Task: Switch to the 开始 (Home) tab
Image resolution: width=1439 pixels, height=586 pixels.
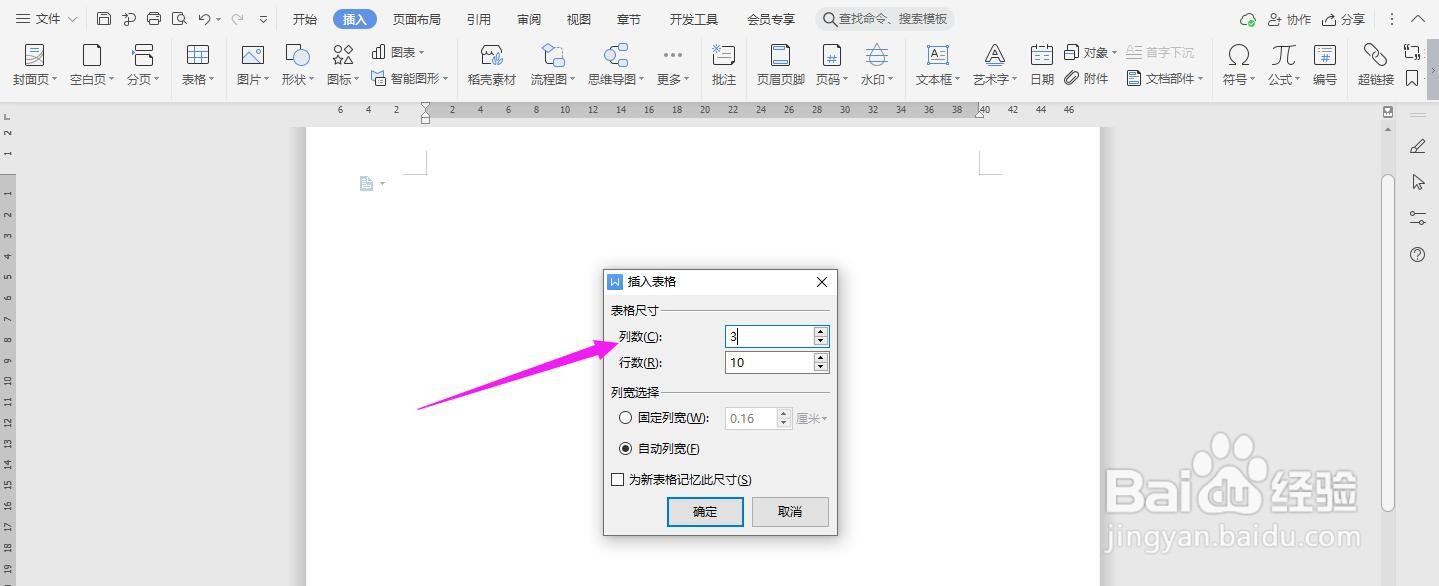Action: (305, 19)
